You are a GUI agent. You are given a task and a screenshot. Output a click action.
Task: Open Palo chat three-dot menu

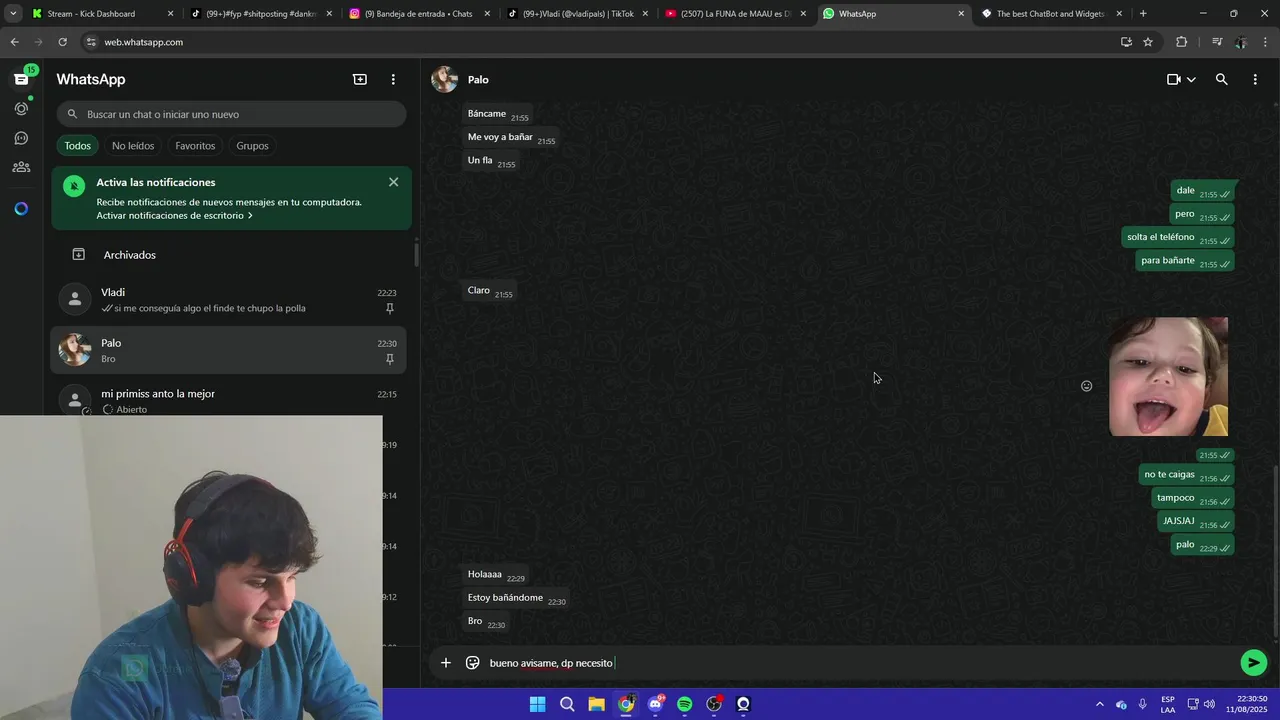click(x=1255, y=79)
